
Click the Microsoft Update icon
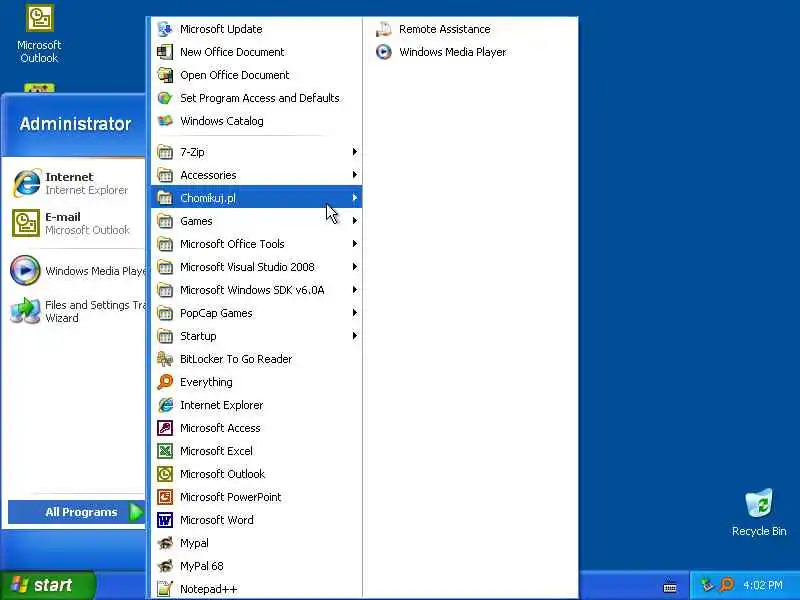tap(165, 29)
